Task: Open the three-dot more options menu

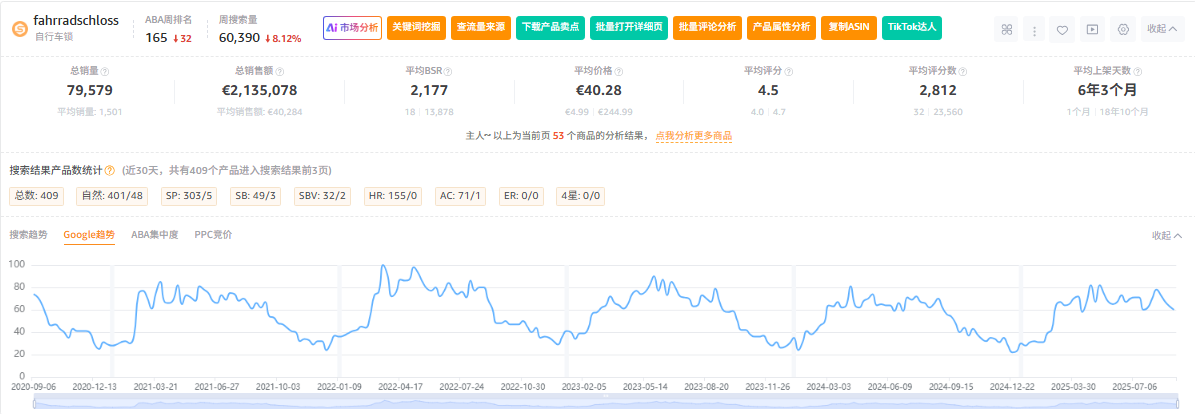Action: pos(1035,29)
